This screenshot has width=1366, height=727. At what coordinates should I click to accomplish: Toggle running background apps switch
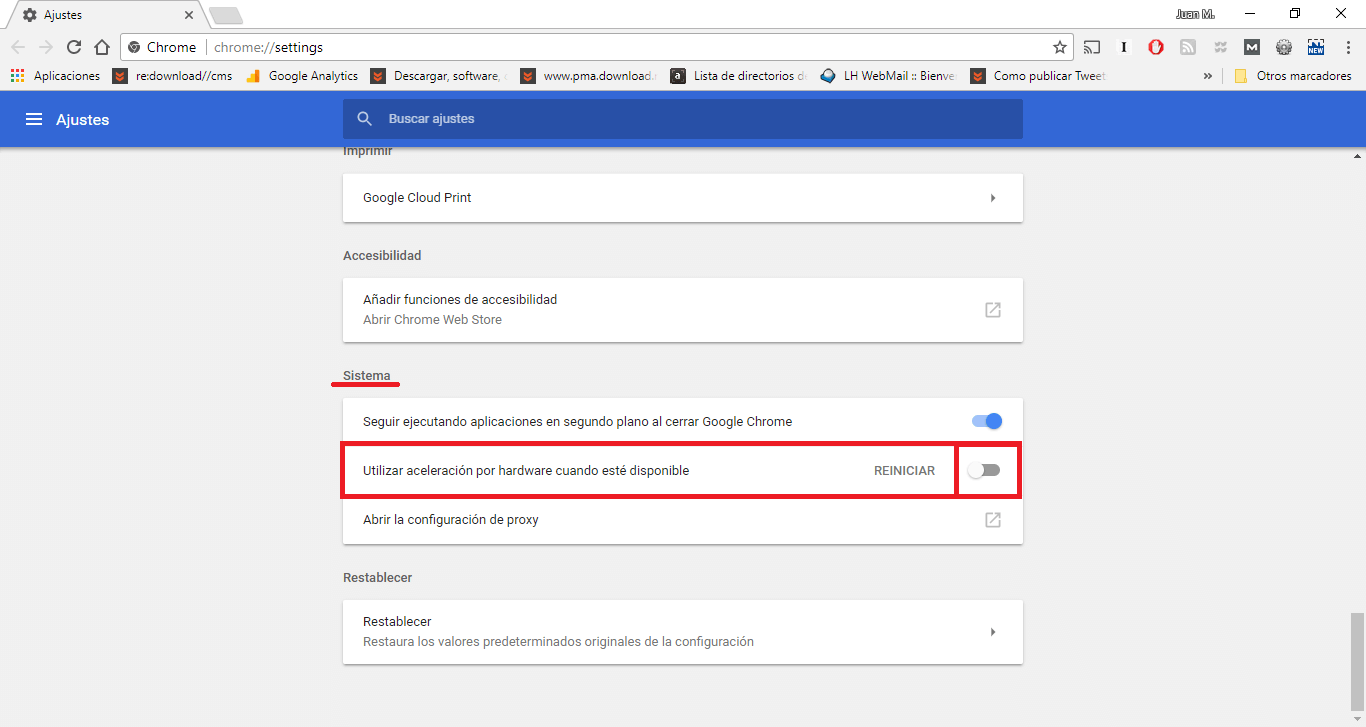(x=987, y=422)
